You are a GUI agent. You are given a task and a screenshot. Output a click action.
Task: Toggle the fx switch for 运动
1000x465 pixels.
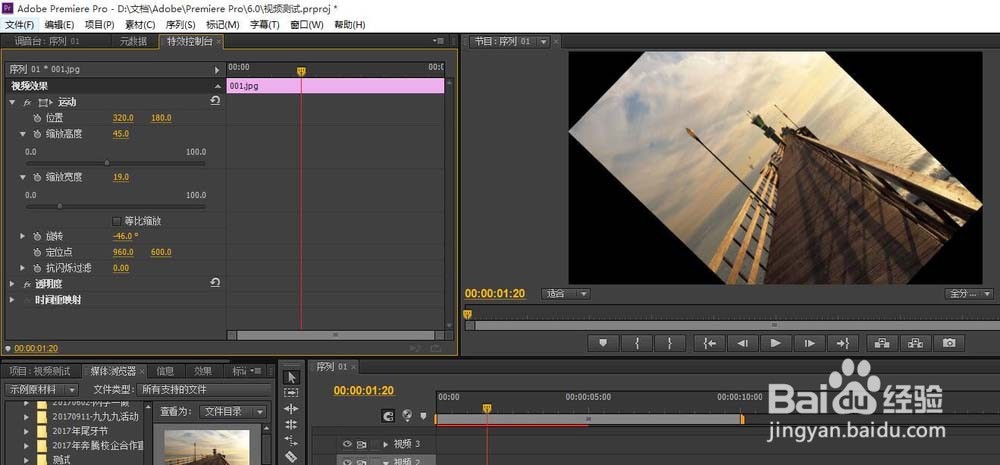tap(27, 102)
